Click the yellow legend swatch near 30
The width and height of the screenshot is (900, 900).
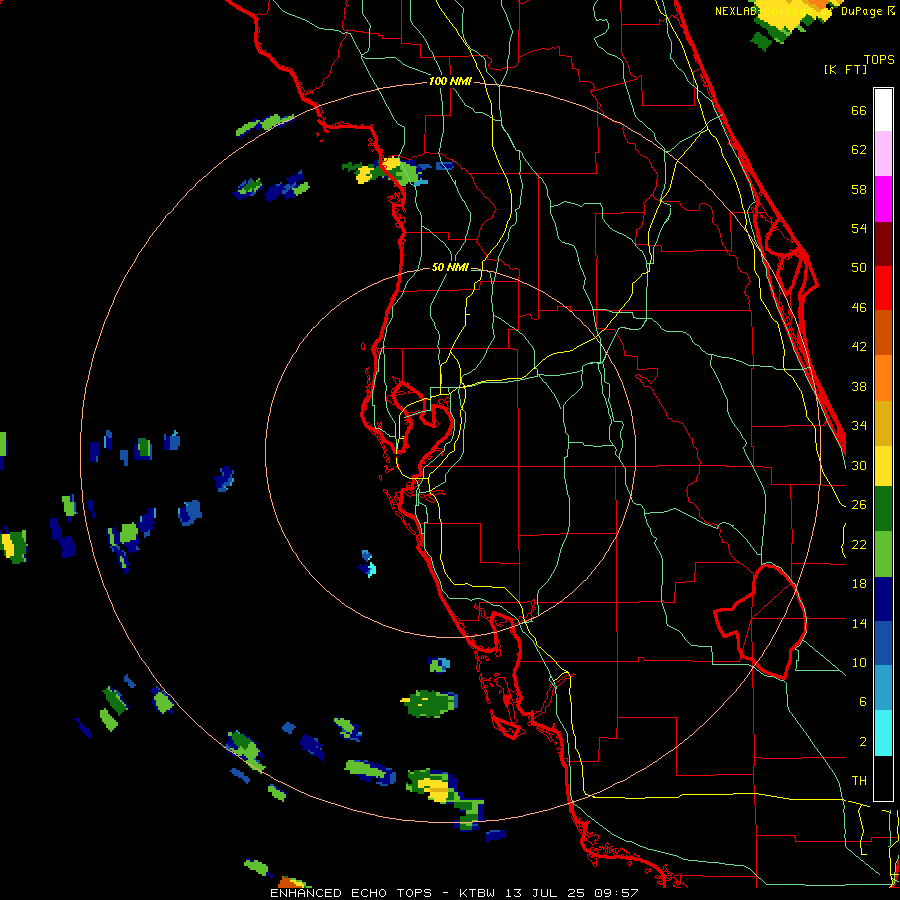point(883,466)
